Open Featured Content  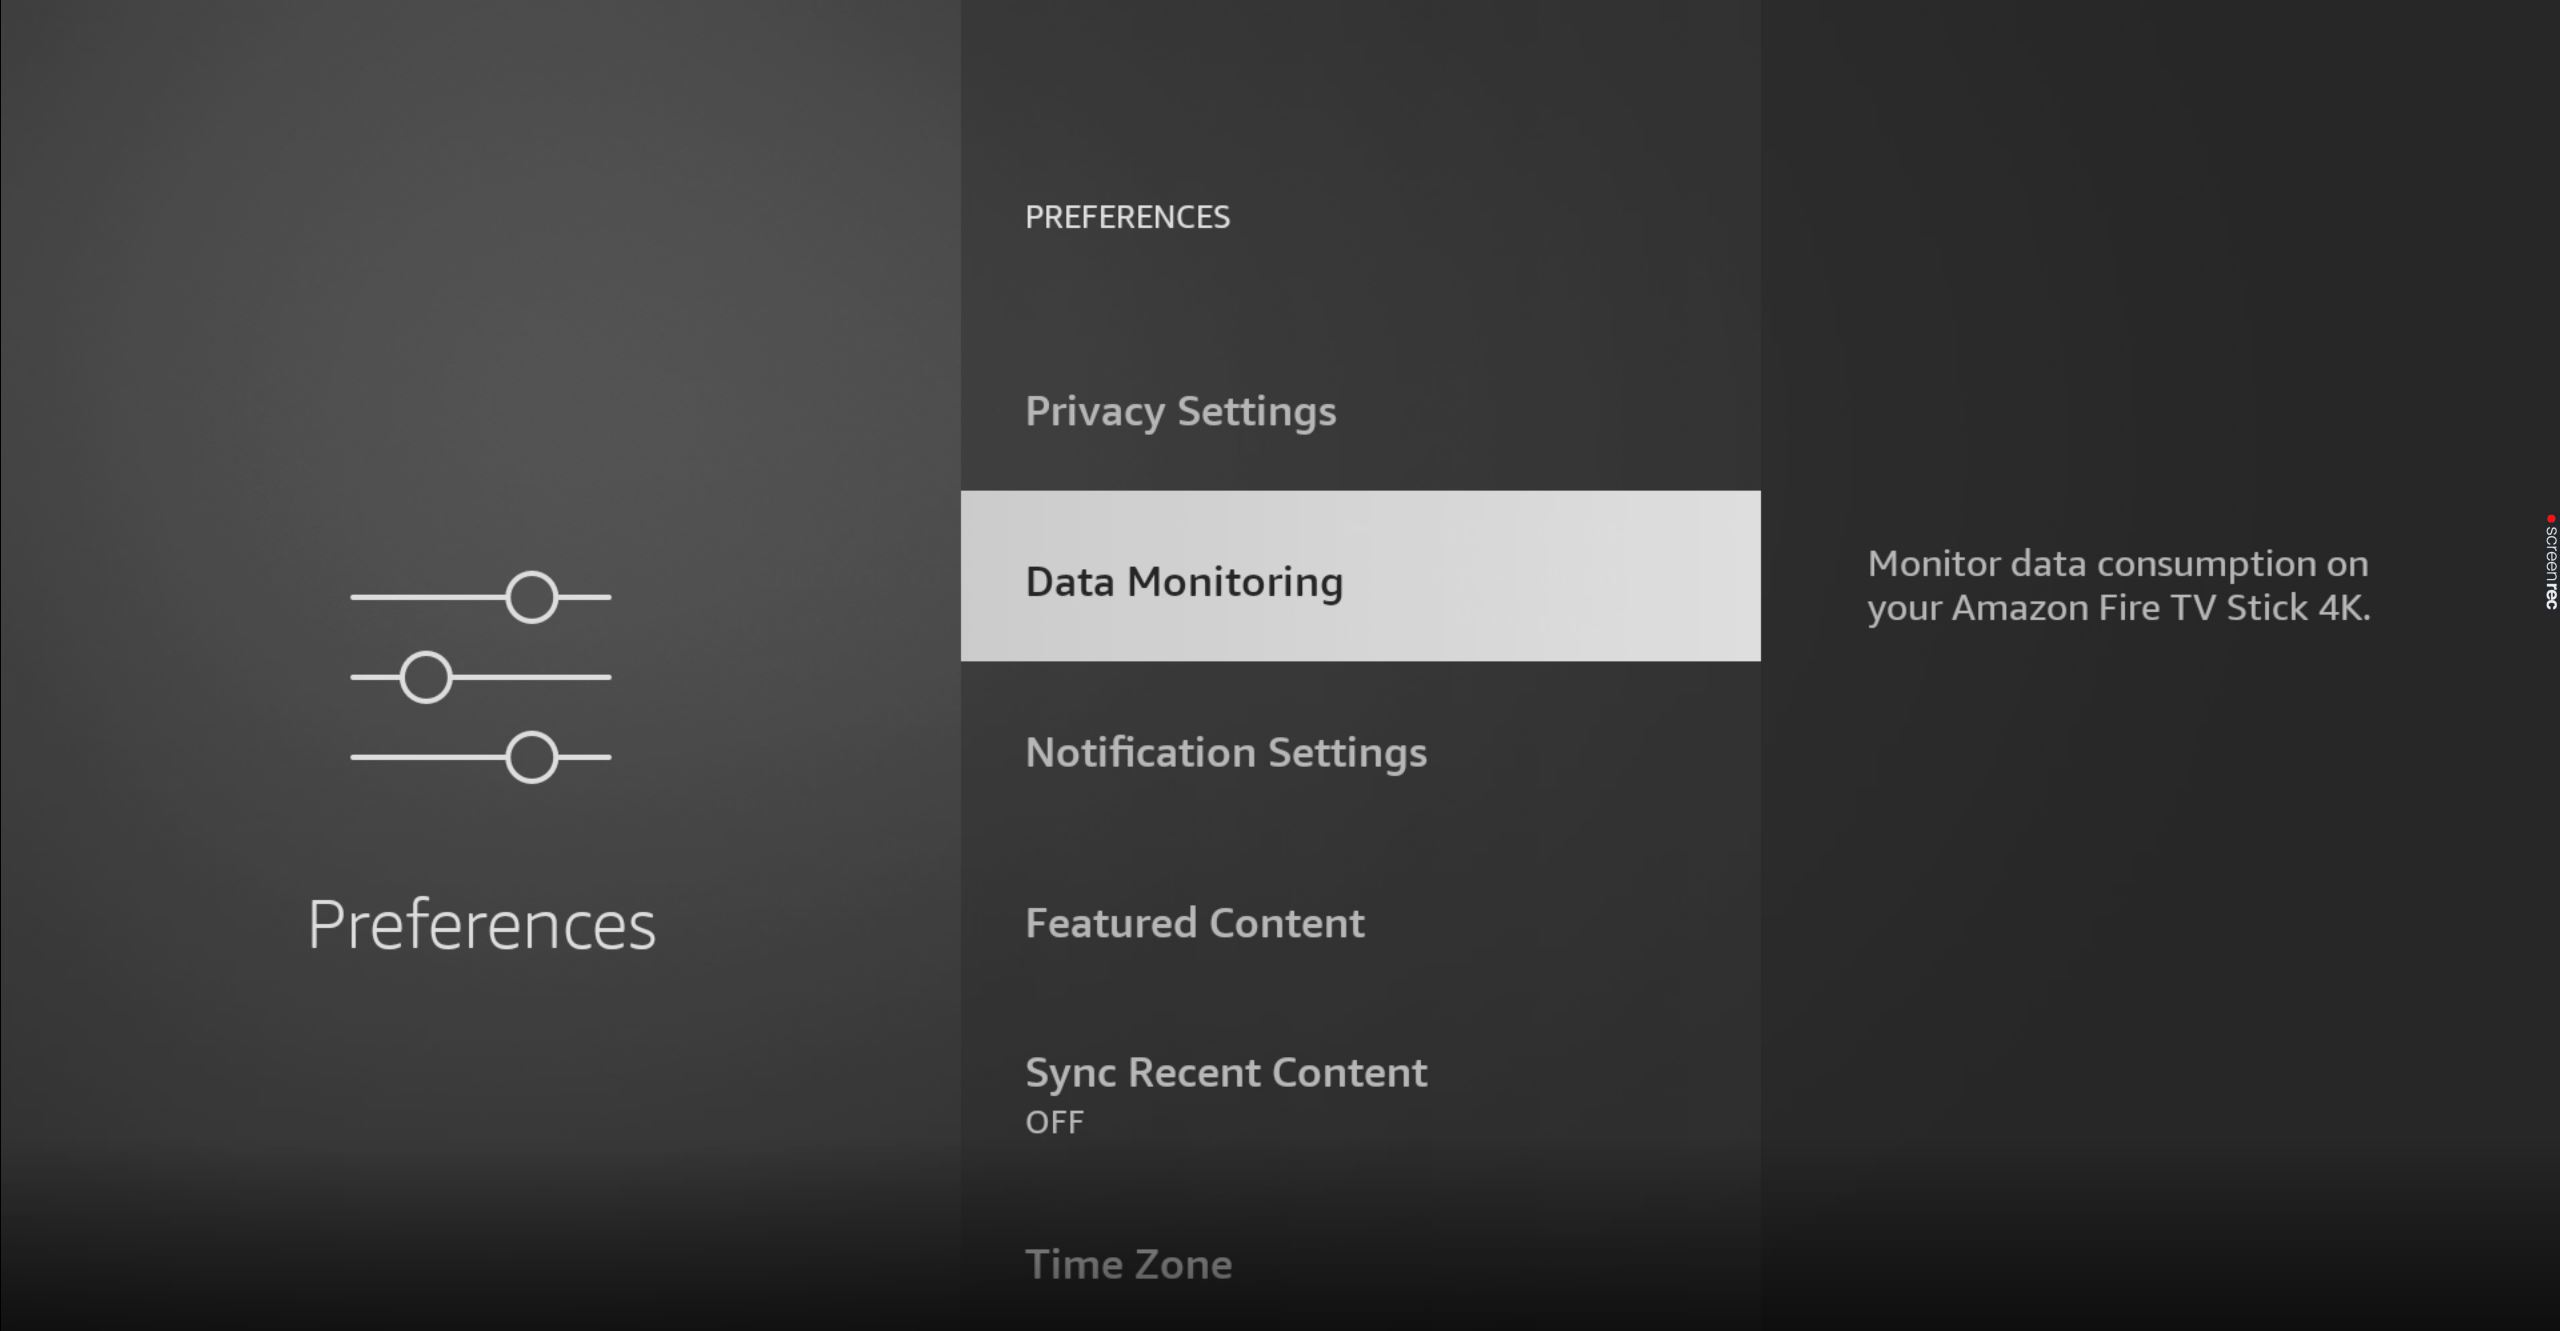coord(1194,923)
